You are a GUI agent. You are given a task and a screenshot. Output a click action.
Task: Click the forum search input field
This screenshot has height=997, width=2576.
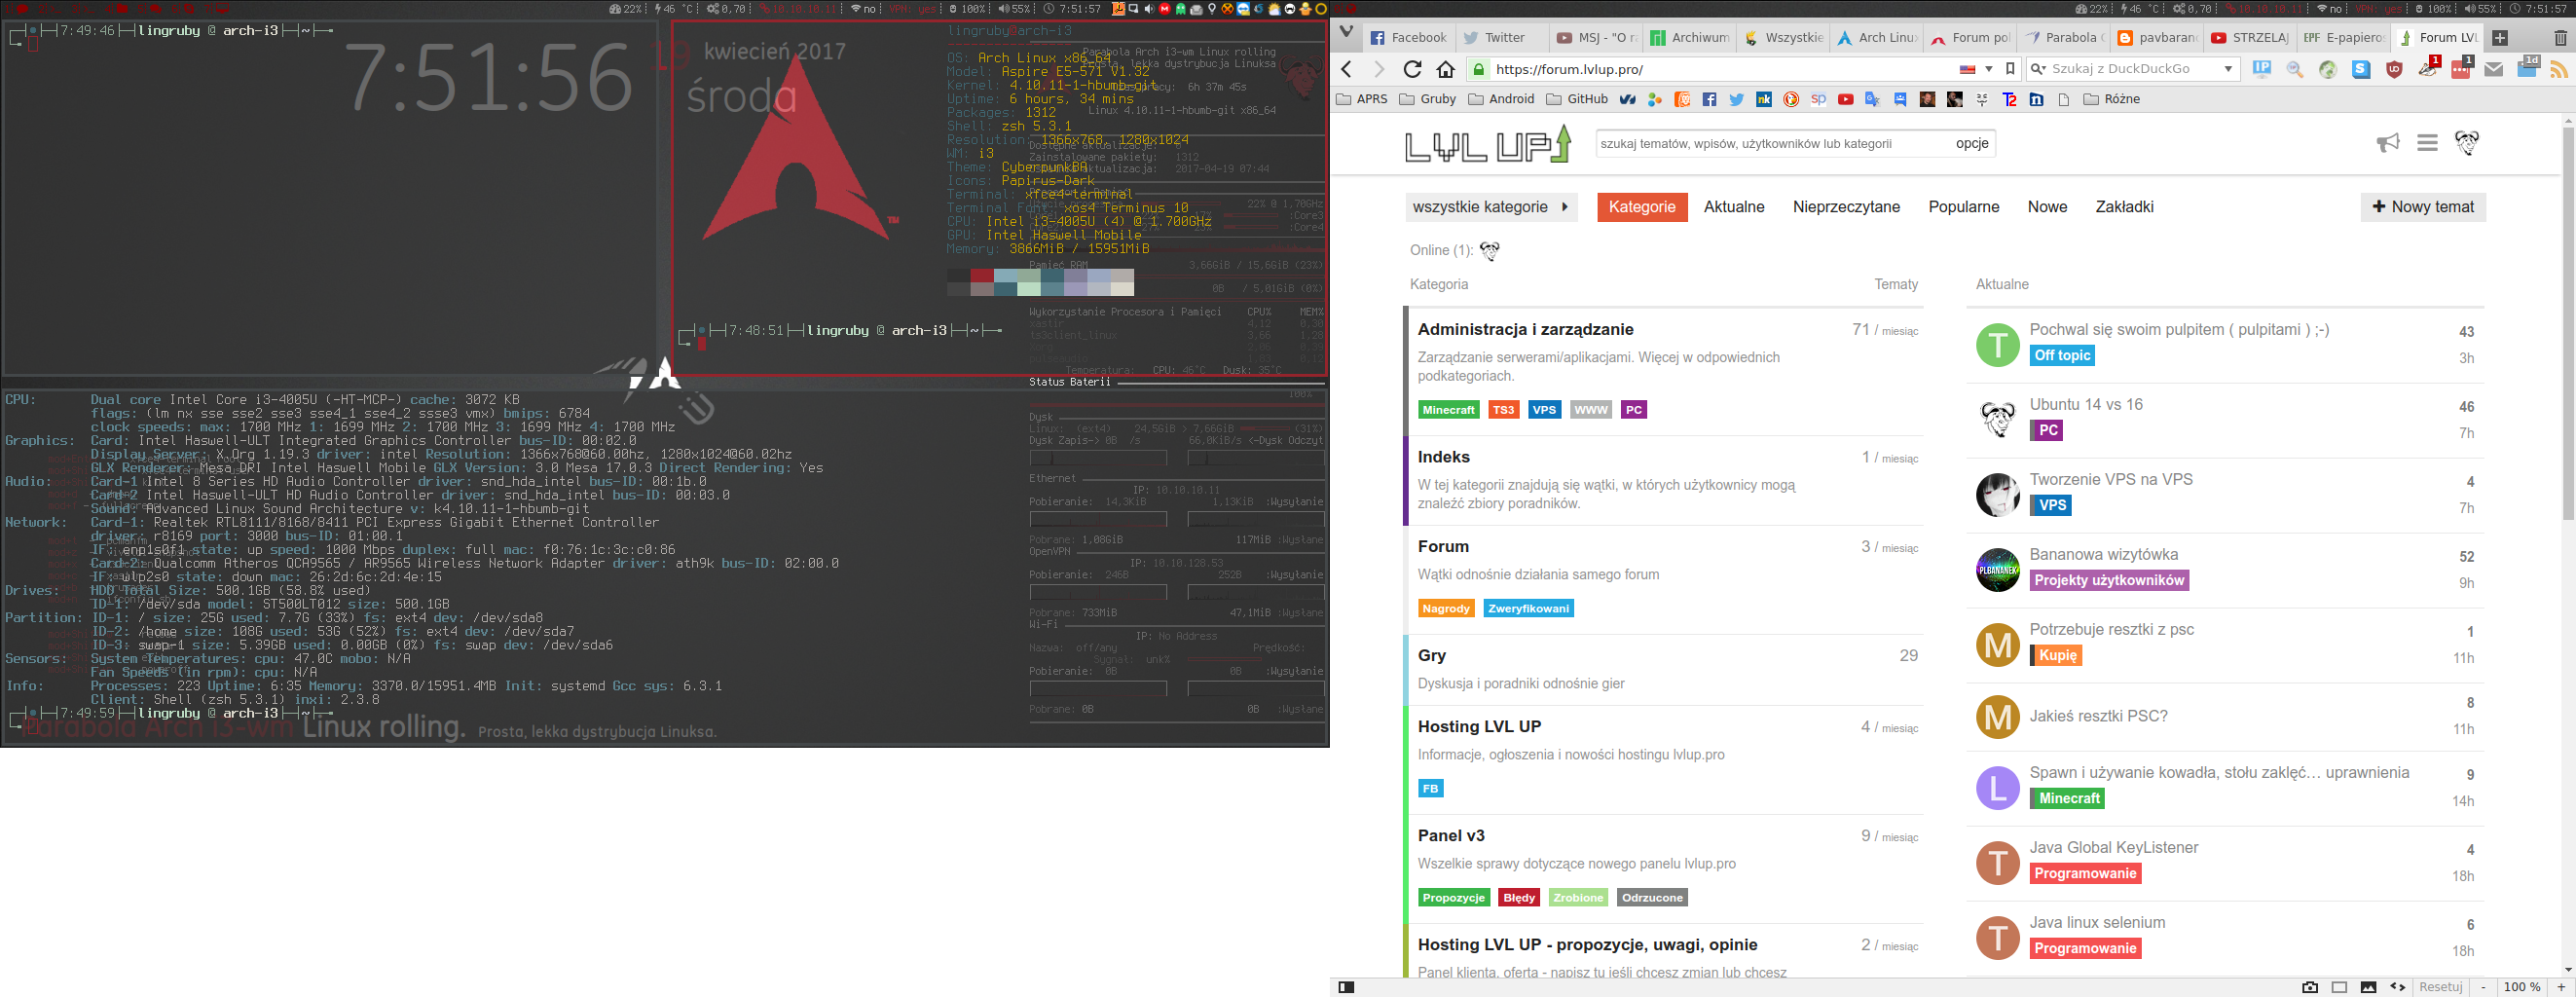pos(1770,143)
